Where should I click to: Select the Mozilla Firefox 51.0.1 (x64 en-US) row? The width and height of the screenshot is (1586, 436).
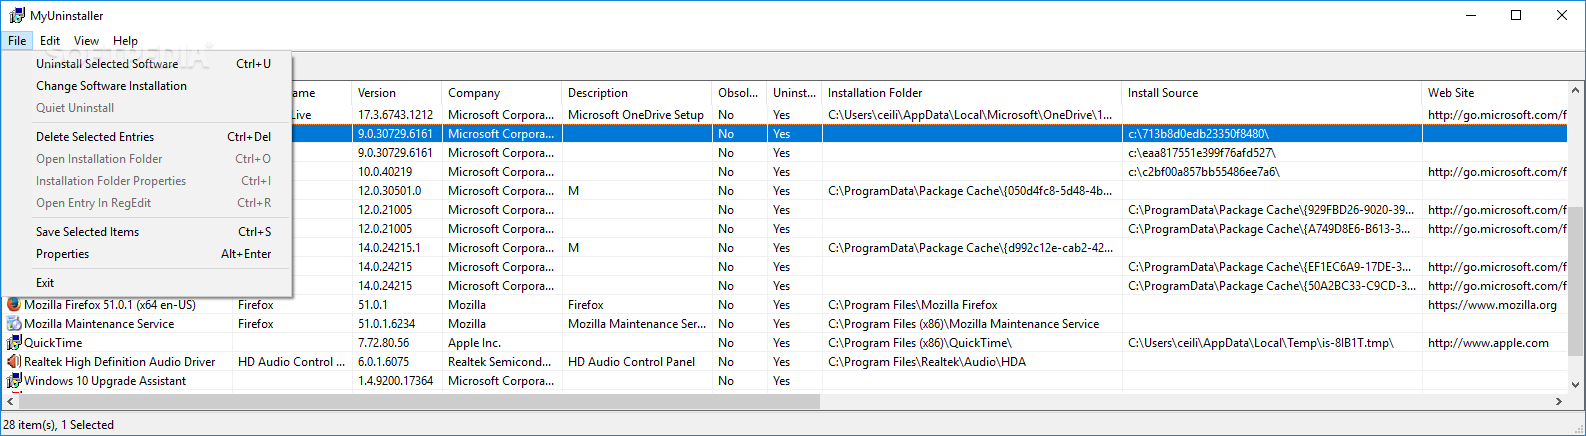tap(110, 305)
